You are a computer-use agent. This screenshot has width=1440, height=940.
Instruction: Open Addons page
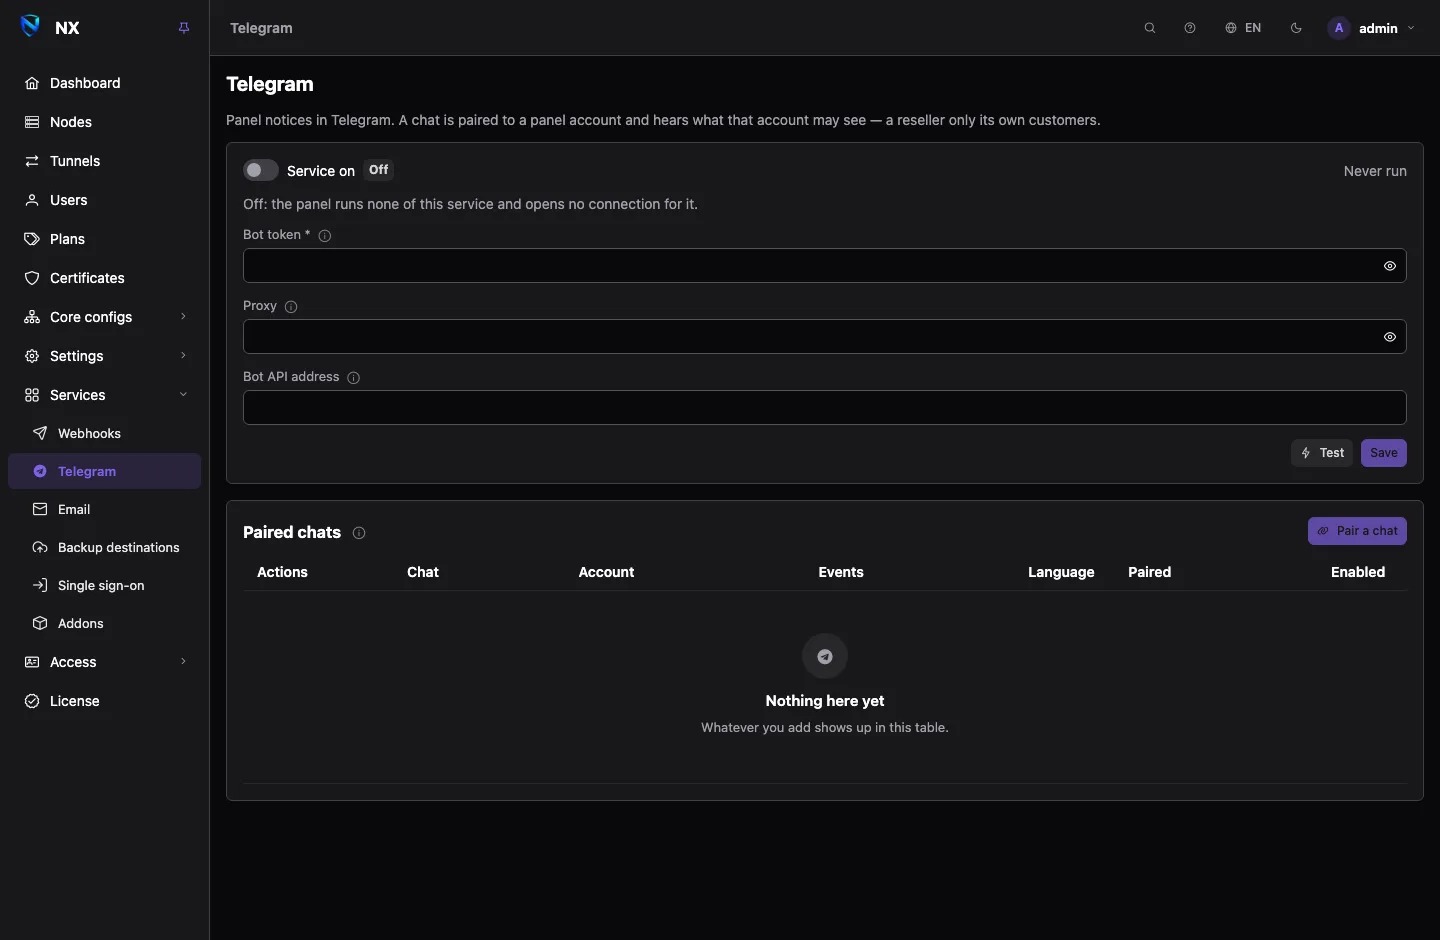click(x=105, y=623)
